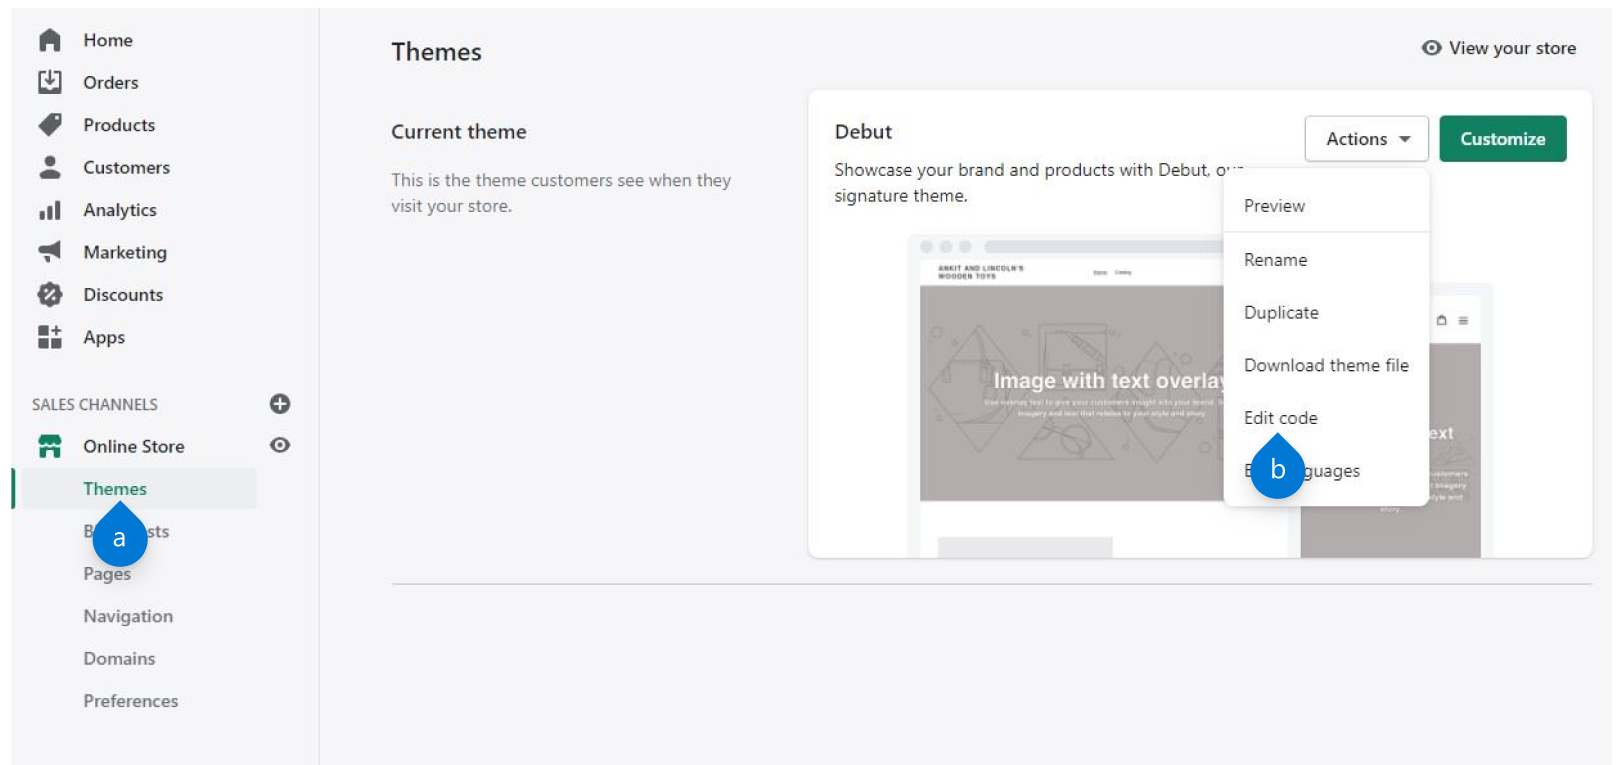Click shopping bag icon in mobile preview
1619x765 pixels.
pyautogui.click(x=1441, y=321)
